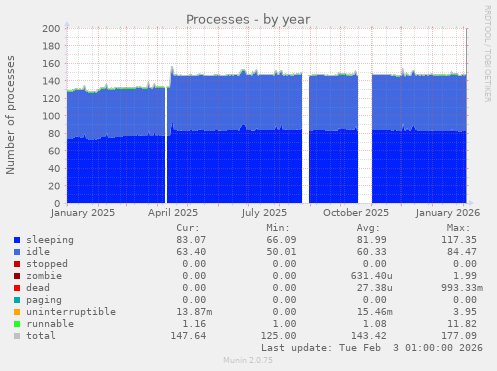This screenshot has height=371, width=497.
Task: Click the 'sleeping' legend label
Action: [x=50, y=240]
